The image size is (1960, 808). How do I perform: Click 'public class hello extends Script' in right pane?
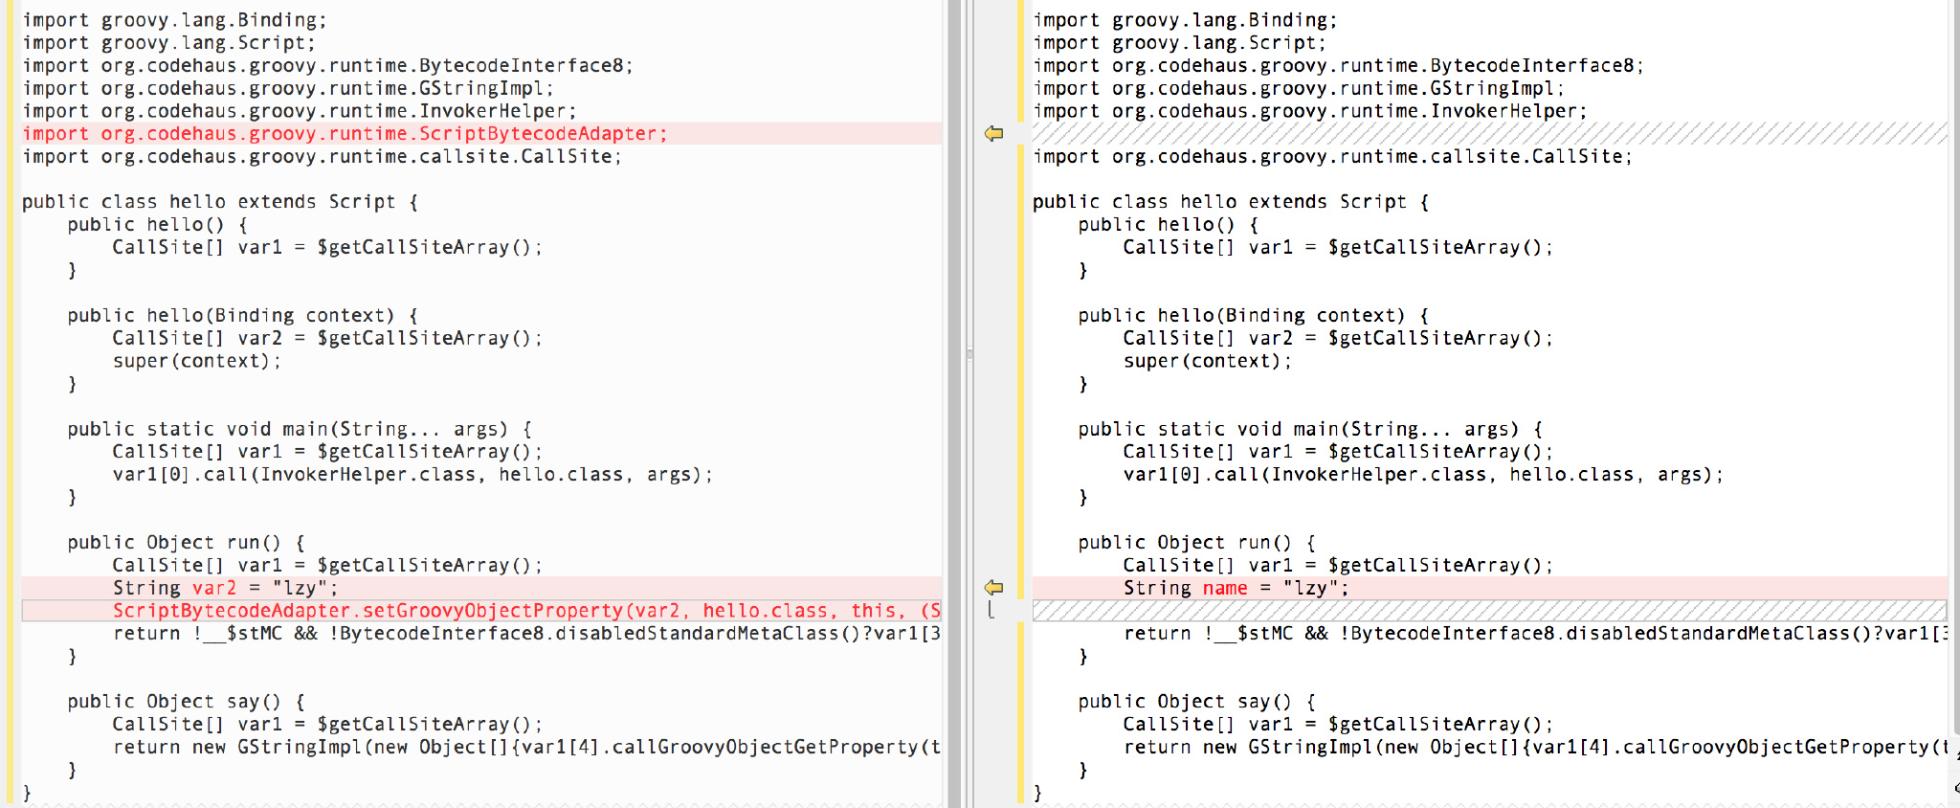[1231, 202]
